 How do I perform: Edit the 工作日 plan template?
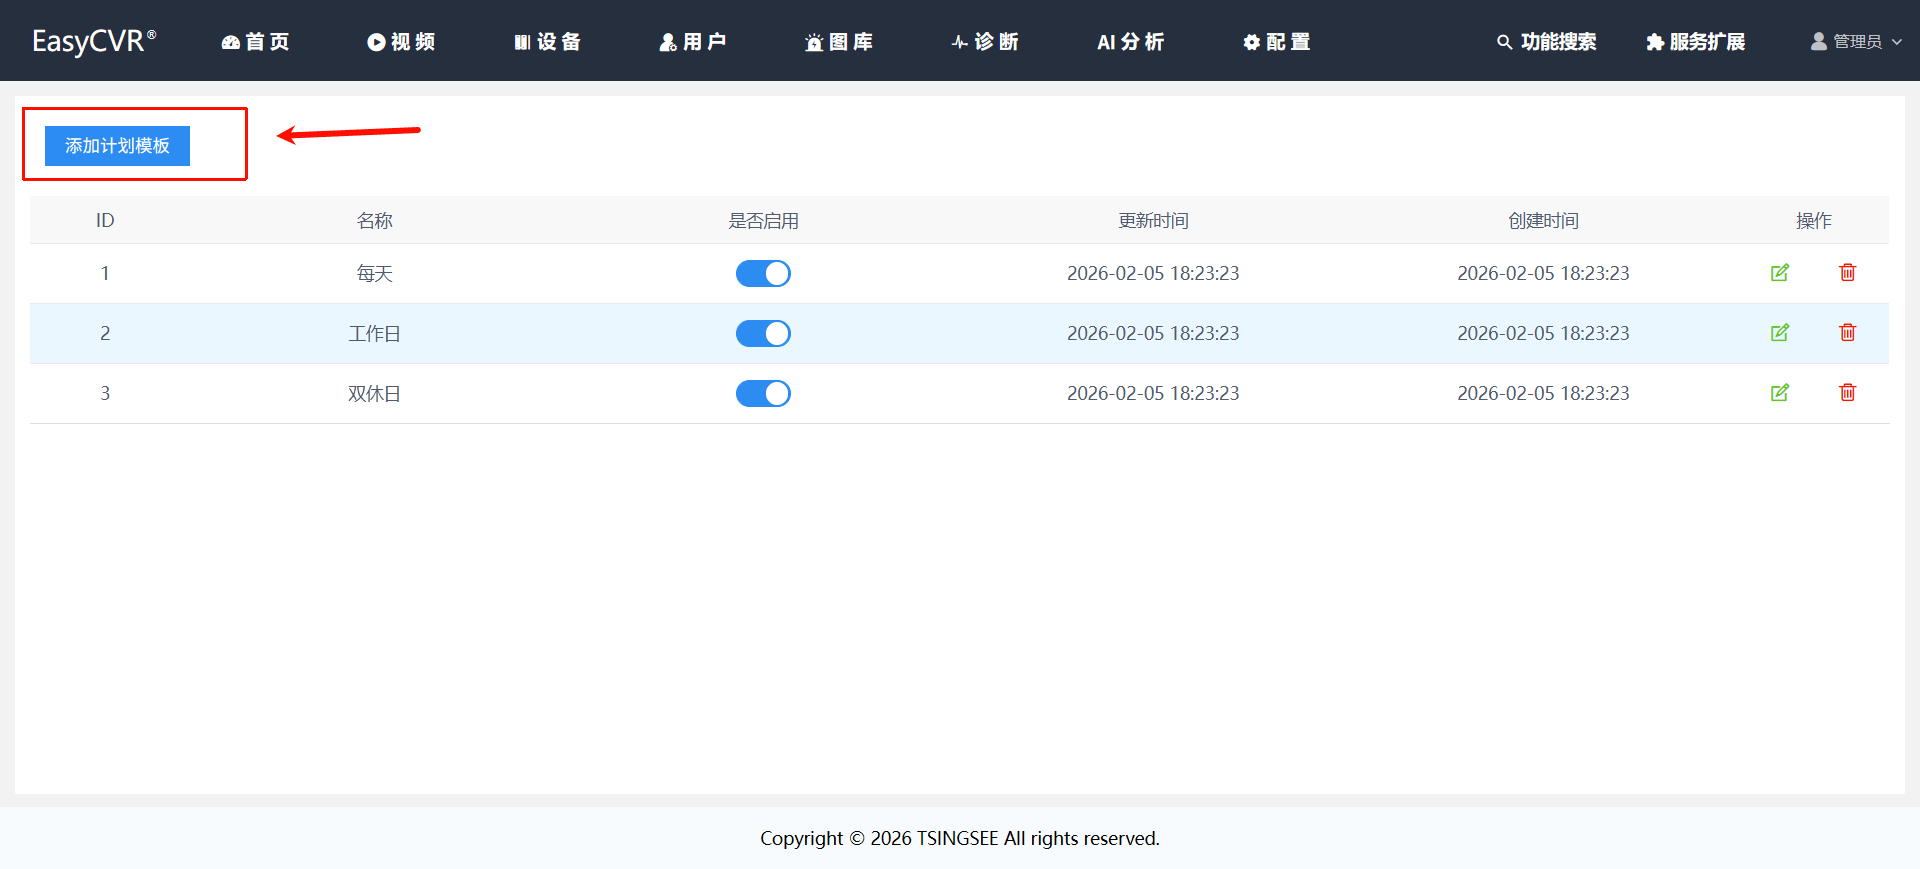tap(1779, 333)
